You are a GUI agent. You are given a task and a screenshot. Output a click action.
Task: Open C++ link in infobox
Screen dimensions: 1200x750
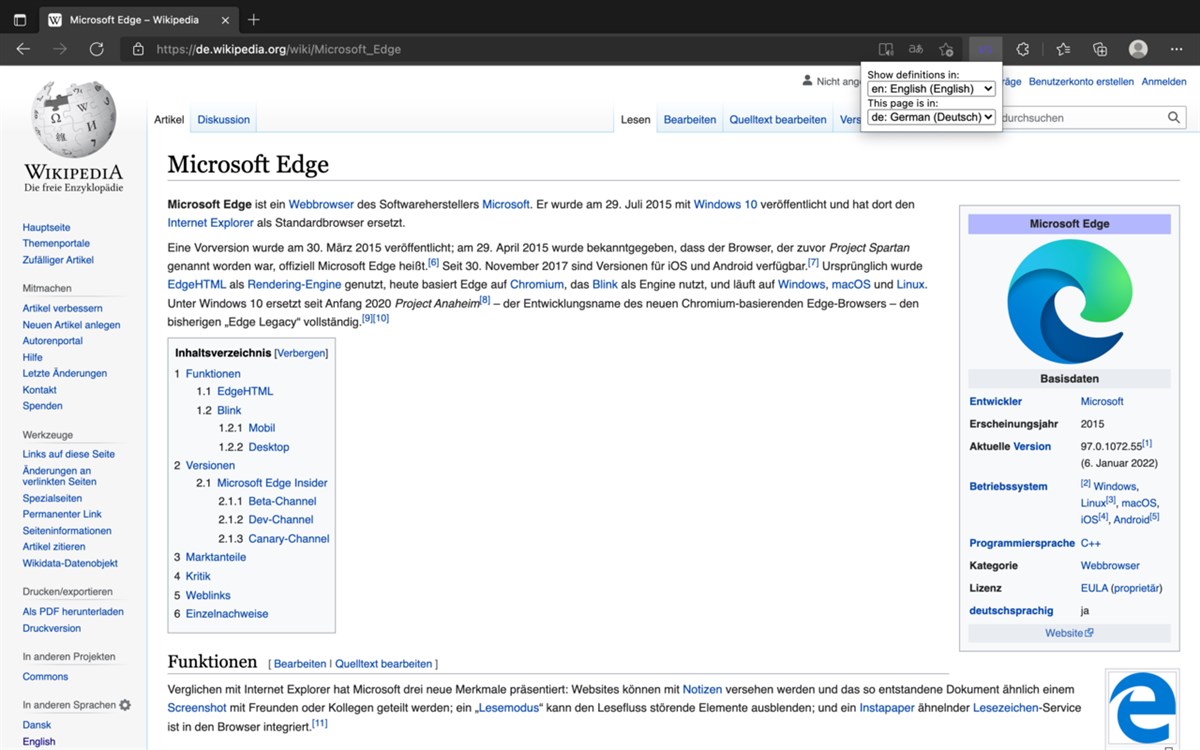click(x=1091, y=543)
